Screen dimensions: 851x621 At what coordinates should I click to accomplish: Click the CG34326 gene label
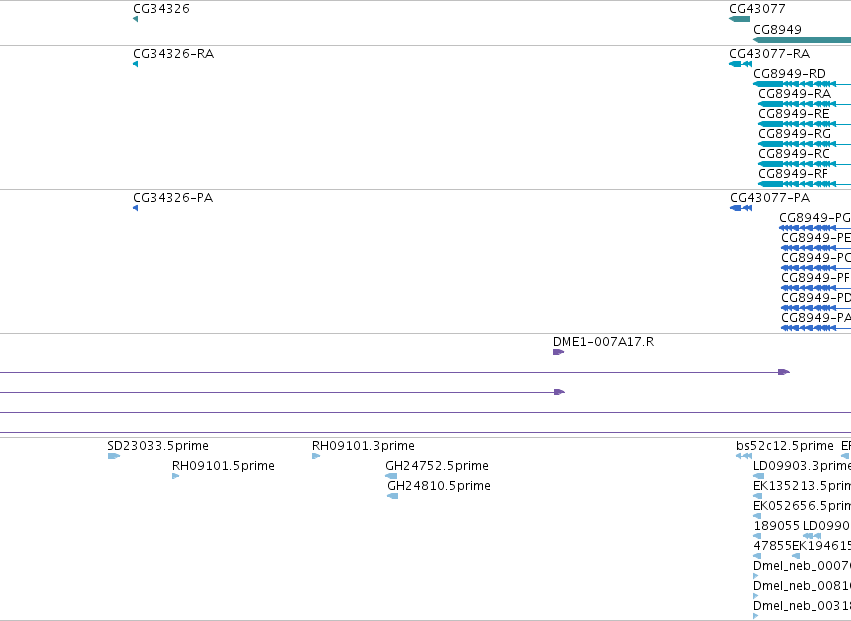coord(161,9)
